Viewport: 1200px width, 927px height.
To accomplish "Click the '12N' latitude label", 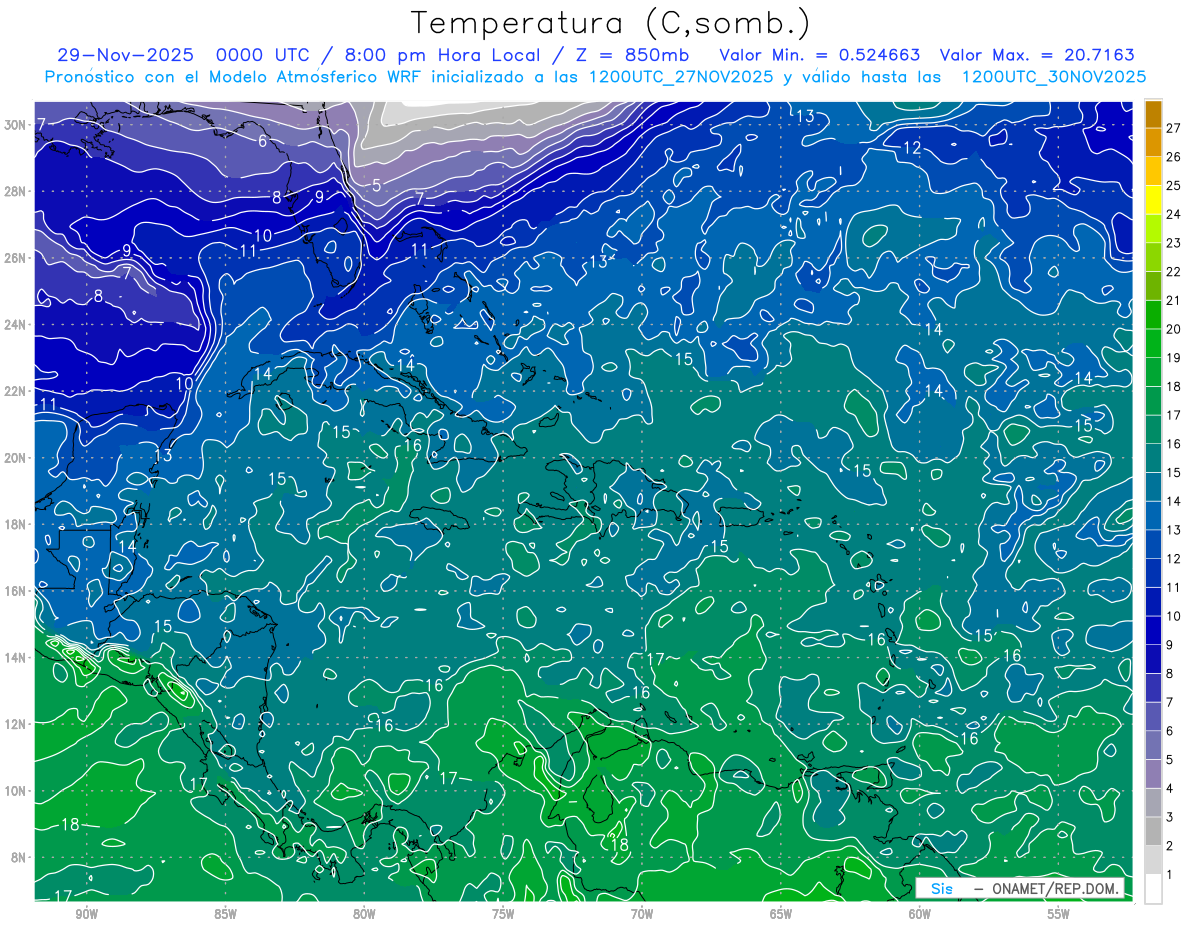I will pyautogui.click(x=16, y=724).
